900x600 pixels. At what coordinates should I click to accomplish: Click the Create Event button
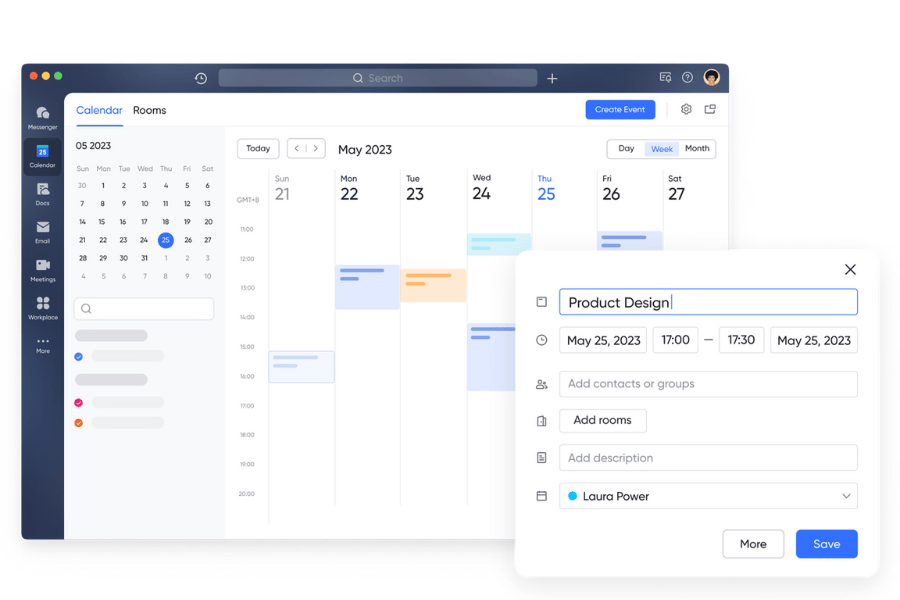click(620, 110)
